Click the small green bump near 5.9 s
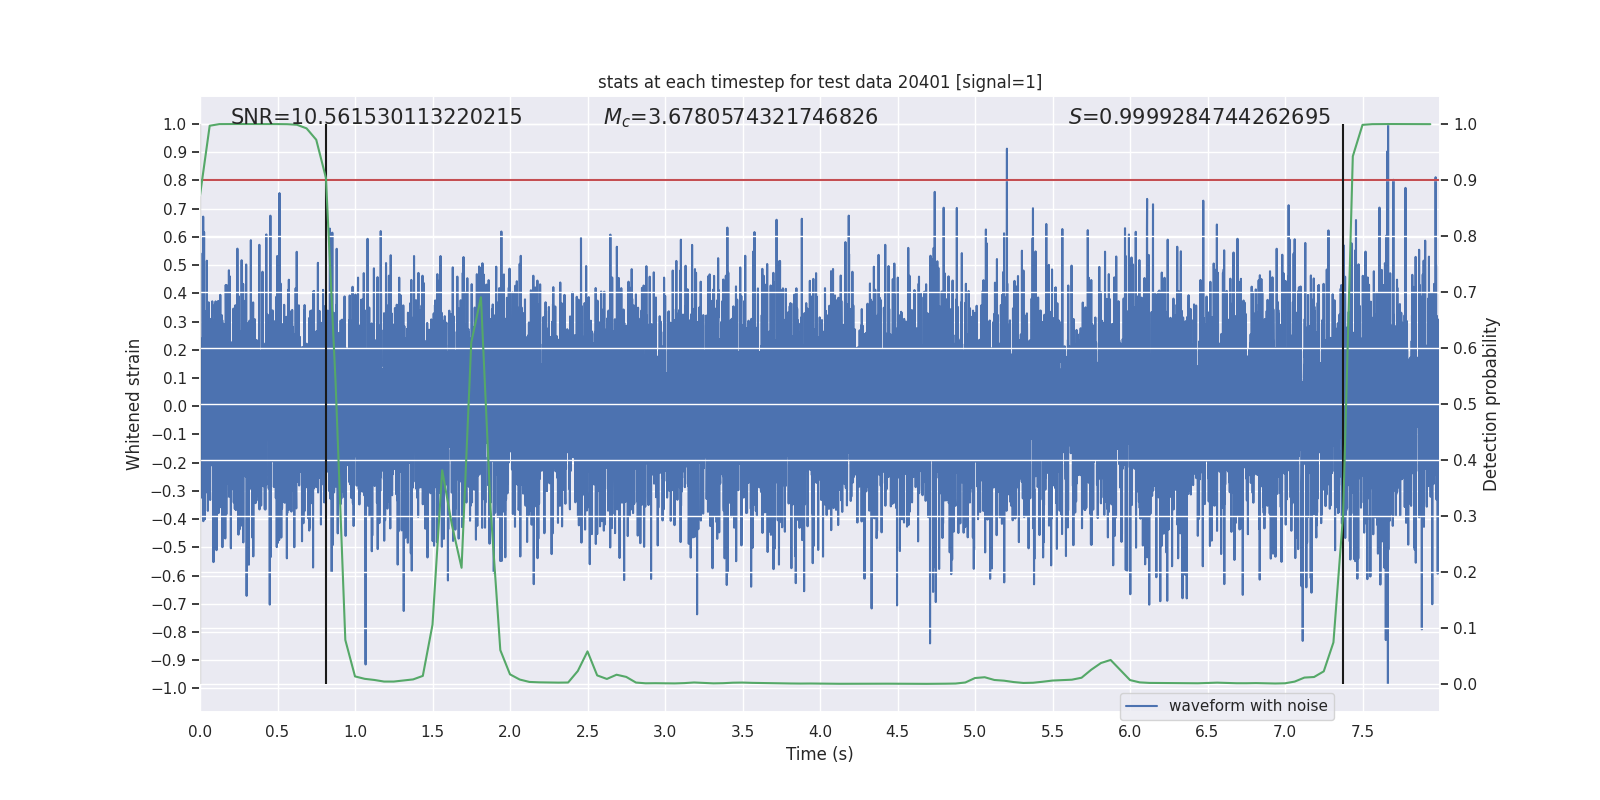The width and height of the screenshot is (1600, 800). [x=1109, y=660]
